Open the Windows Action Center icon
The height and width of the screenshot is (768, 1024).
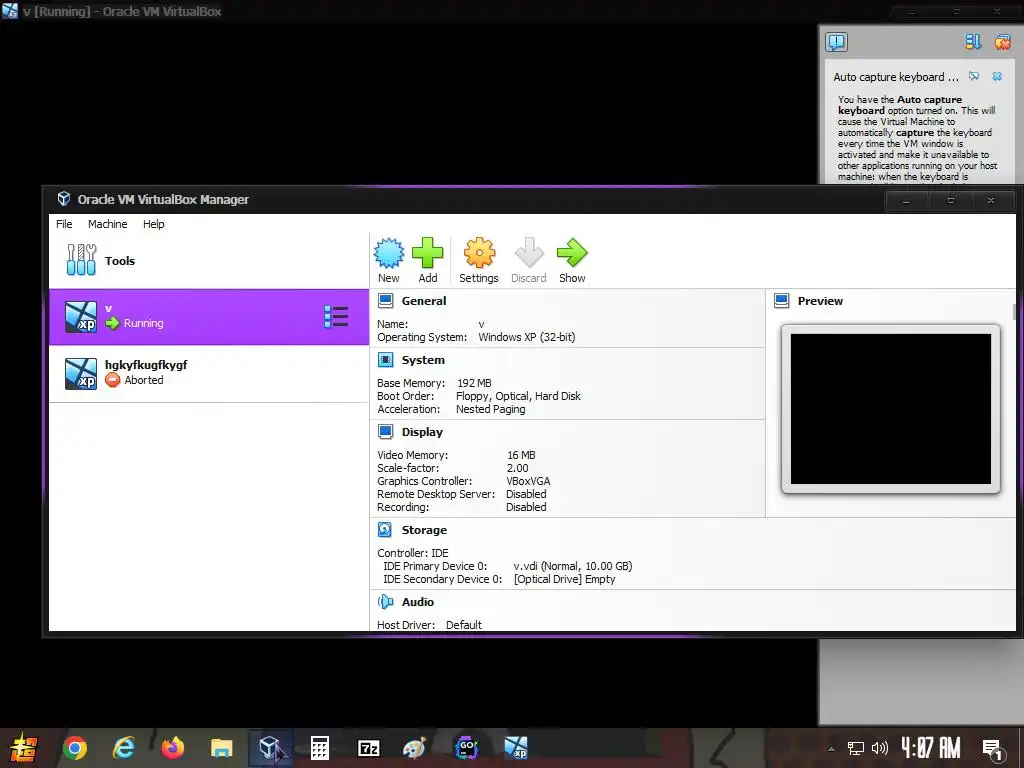pyautogui.click(x=993, y=749)
